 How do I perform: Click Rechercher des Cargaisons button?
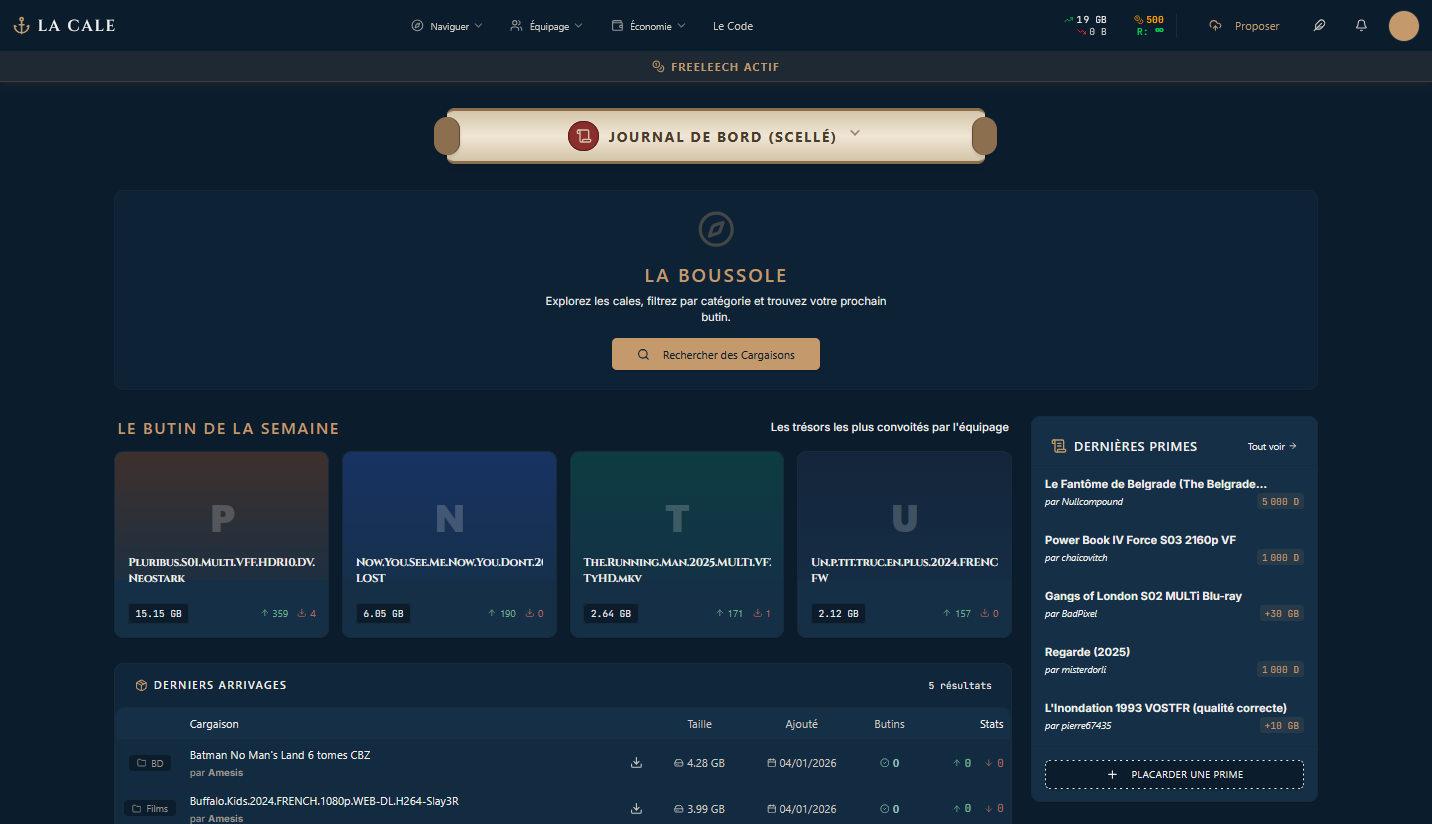(716, 354)
